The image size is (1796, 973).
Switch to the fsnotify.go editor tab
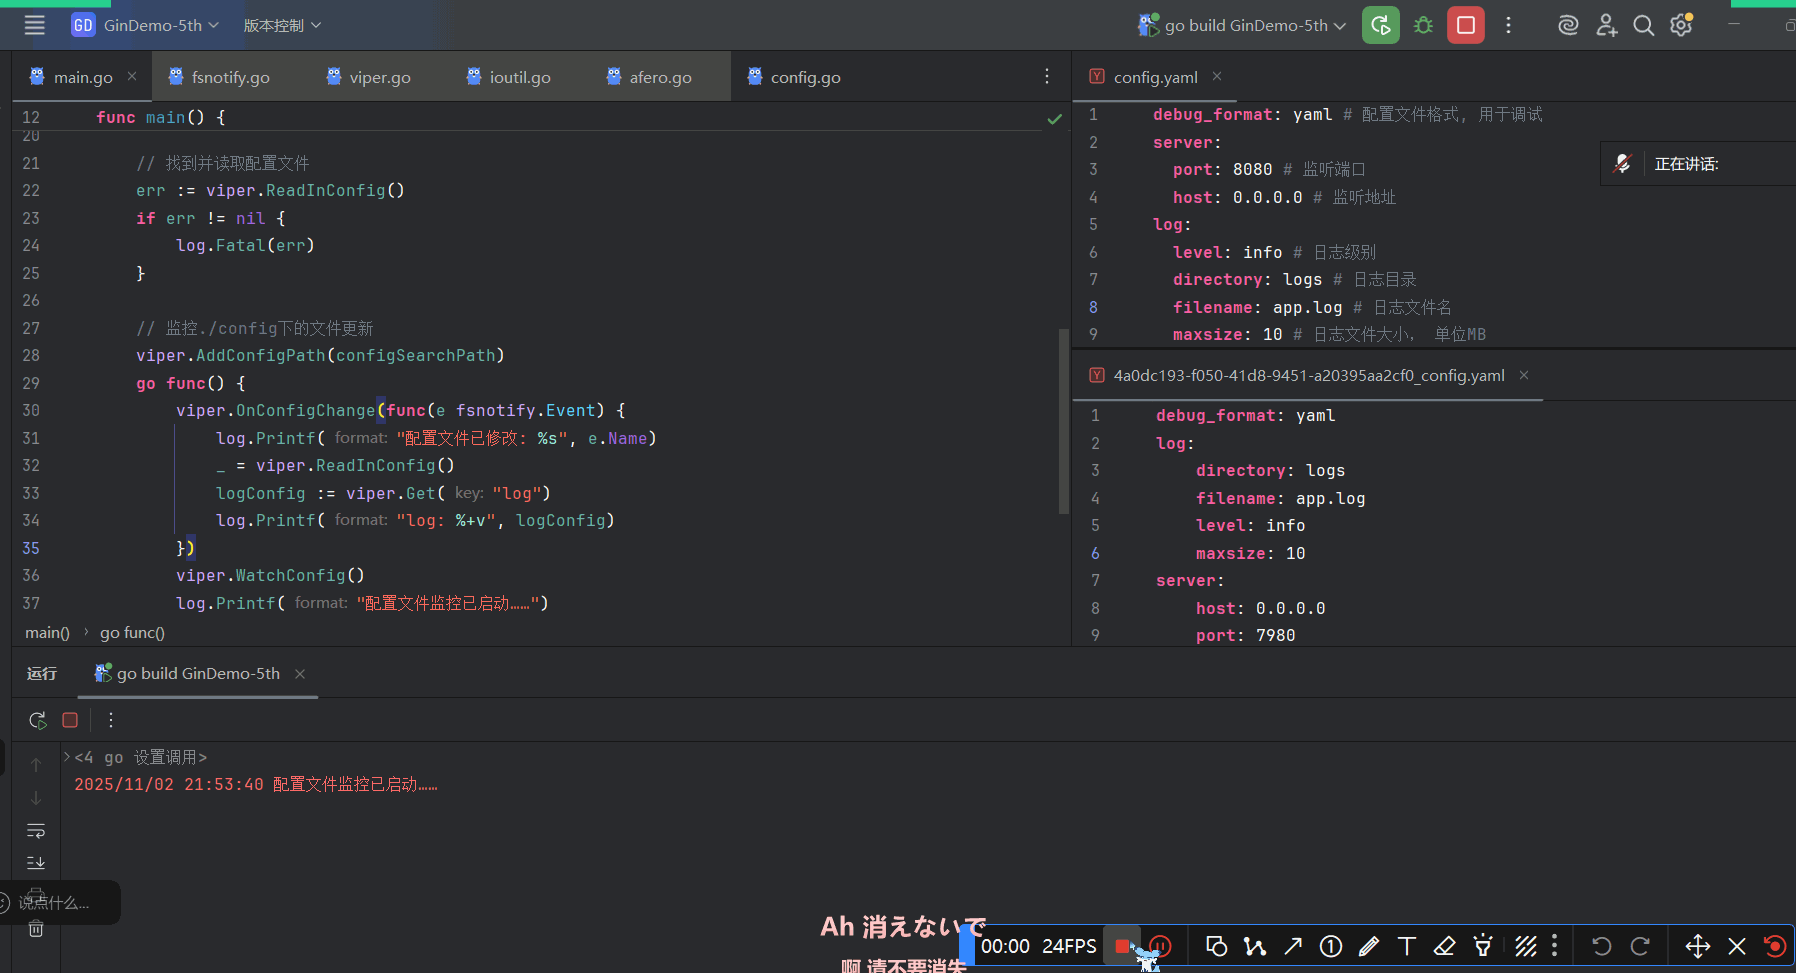[230, 77]
